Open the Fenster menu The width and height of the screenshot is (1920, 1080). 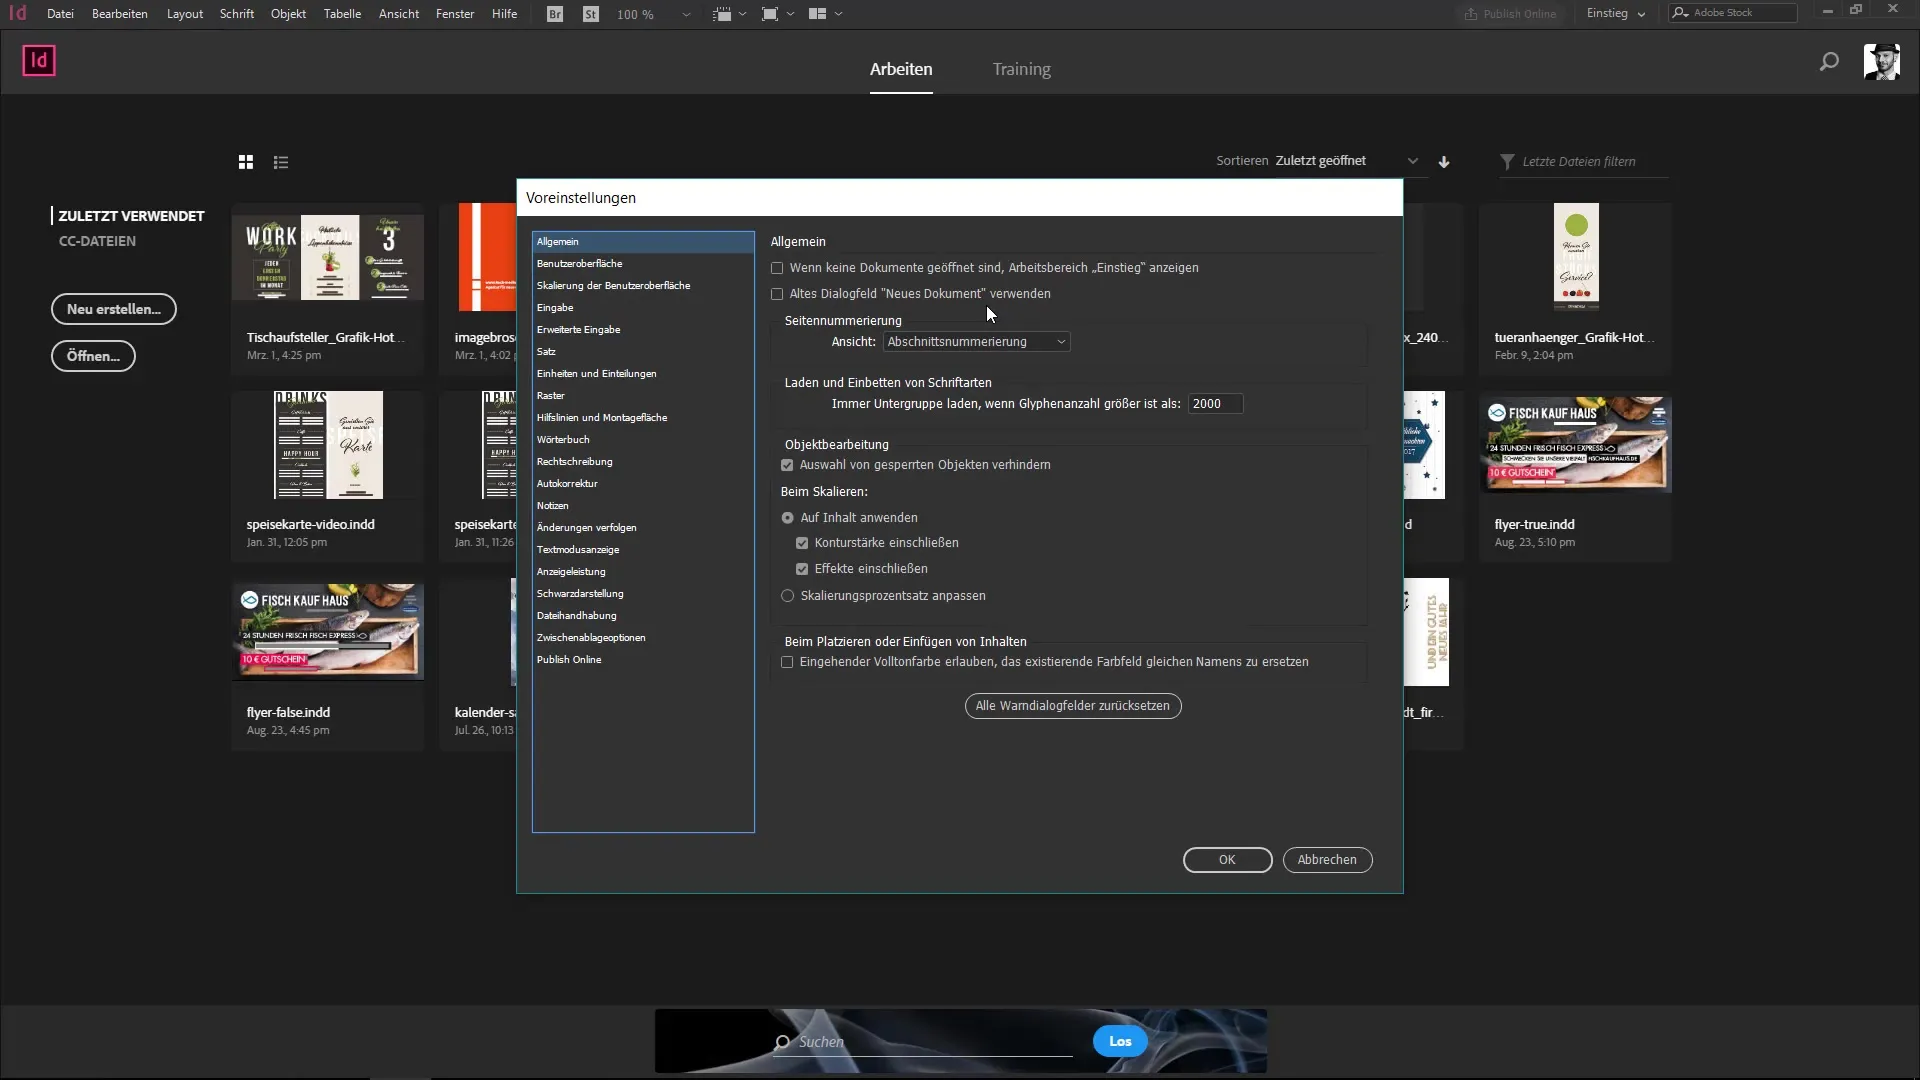(x=454, y=14)
